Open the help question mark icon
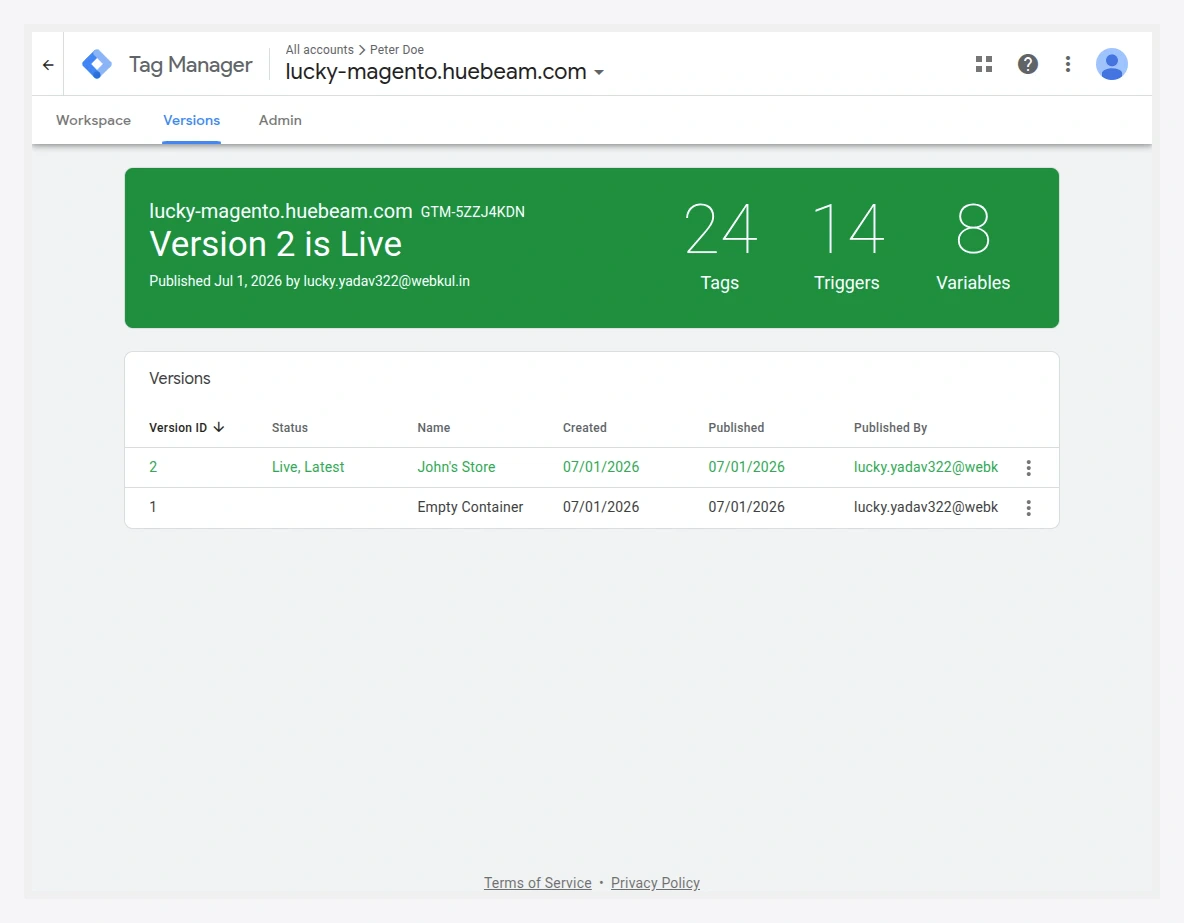Image resolution: width=1184 pixels, height=923 pixels. (1028, 64)
